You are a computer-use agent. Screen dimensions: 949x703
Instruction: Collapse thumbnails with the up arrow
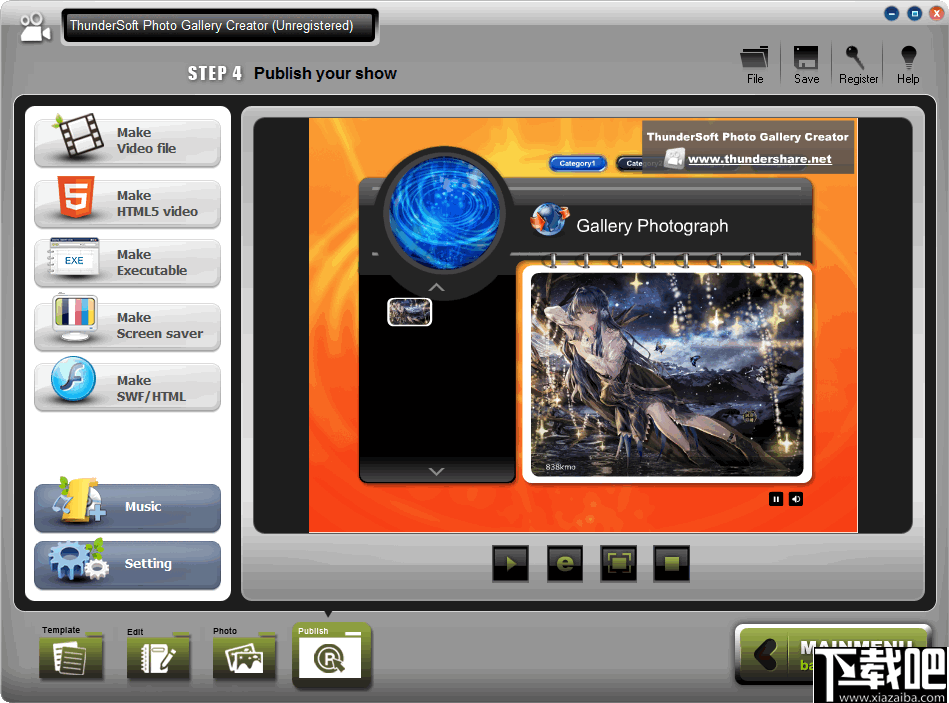(x=437, y=287)
